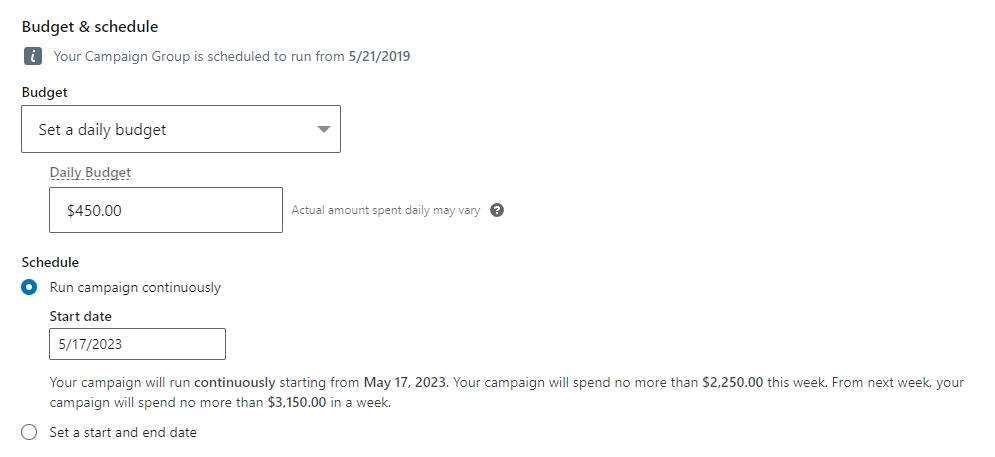Image resolution: width=995 pixels, height=457 pixels.
Task: Click the Start date field showing 5/17/2023
Action: pos(137,344)
